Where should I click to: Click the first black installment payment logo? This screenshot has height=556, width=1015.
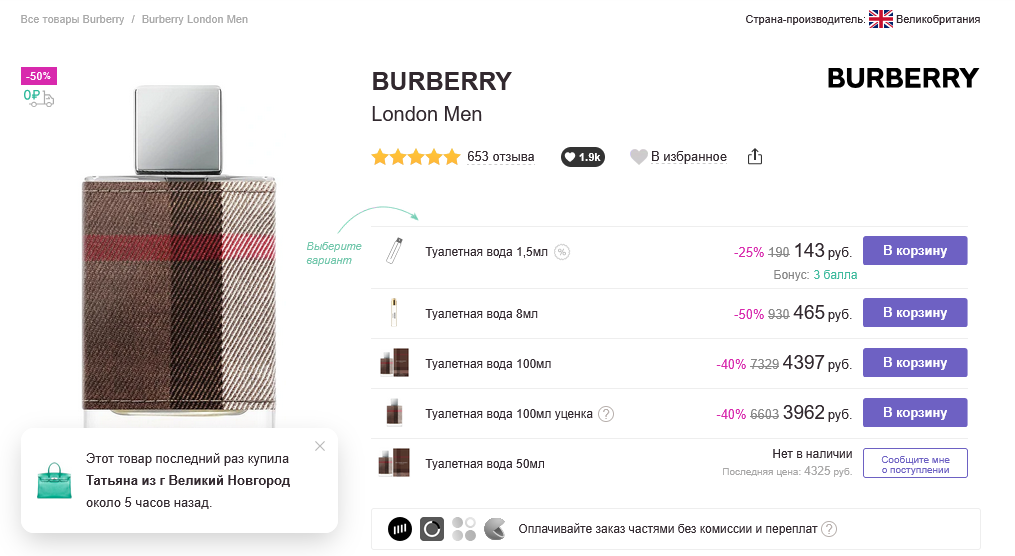coord(400,529)
